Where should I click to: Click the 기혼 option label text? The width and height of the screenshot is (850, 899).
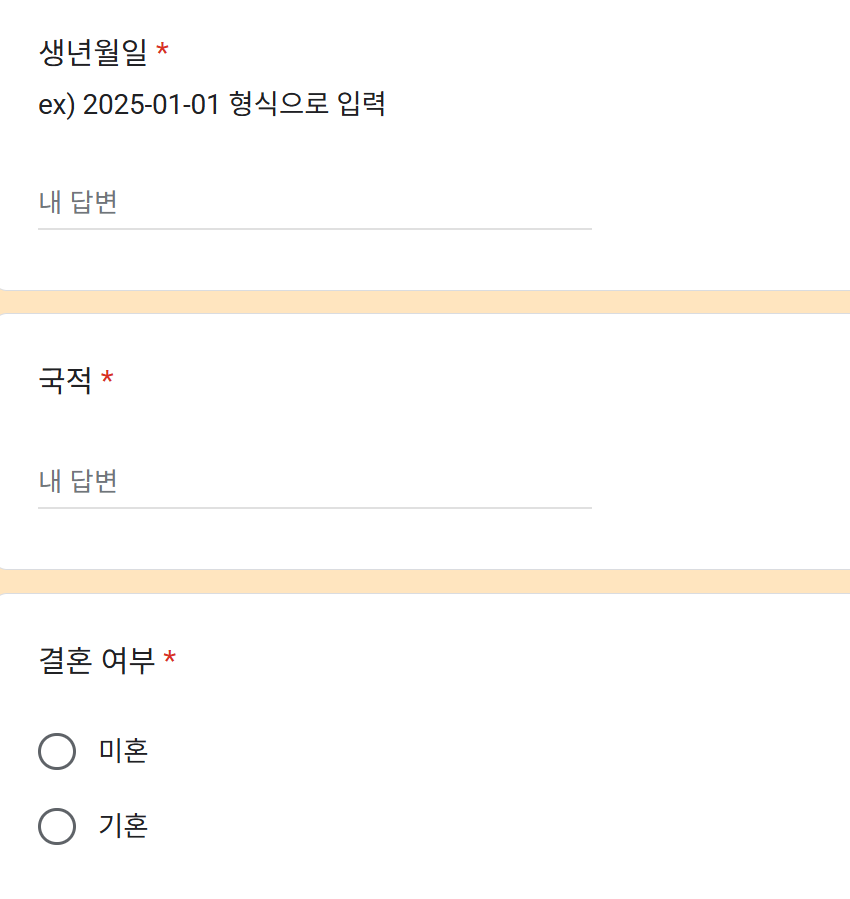tap(121, 826)
